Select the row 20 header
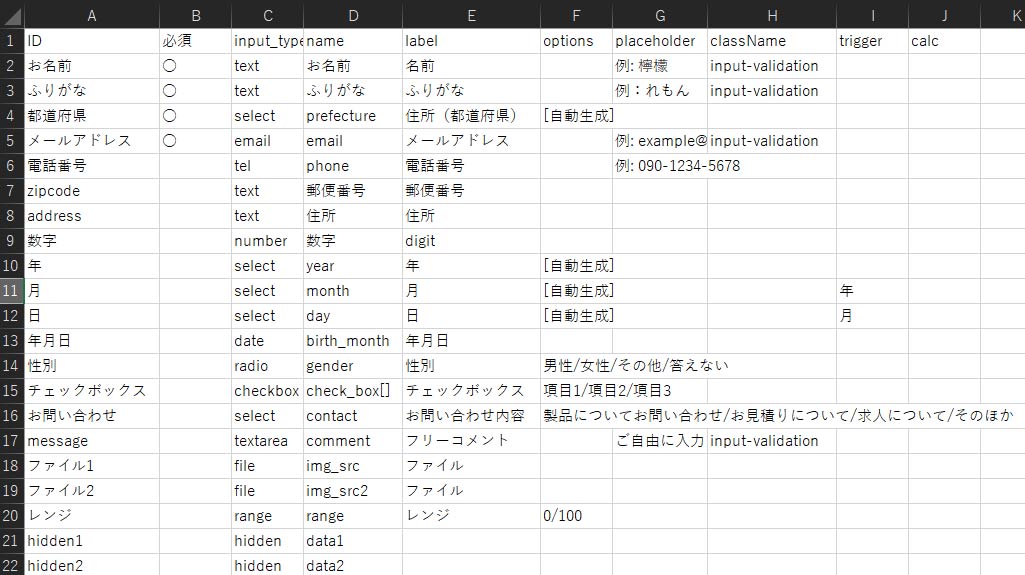Viewport: 1025px width, 575px height. (x=11, y=516)
